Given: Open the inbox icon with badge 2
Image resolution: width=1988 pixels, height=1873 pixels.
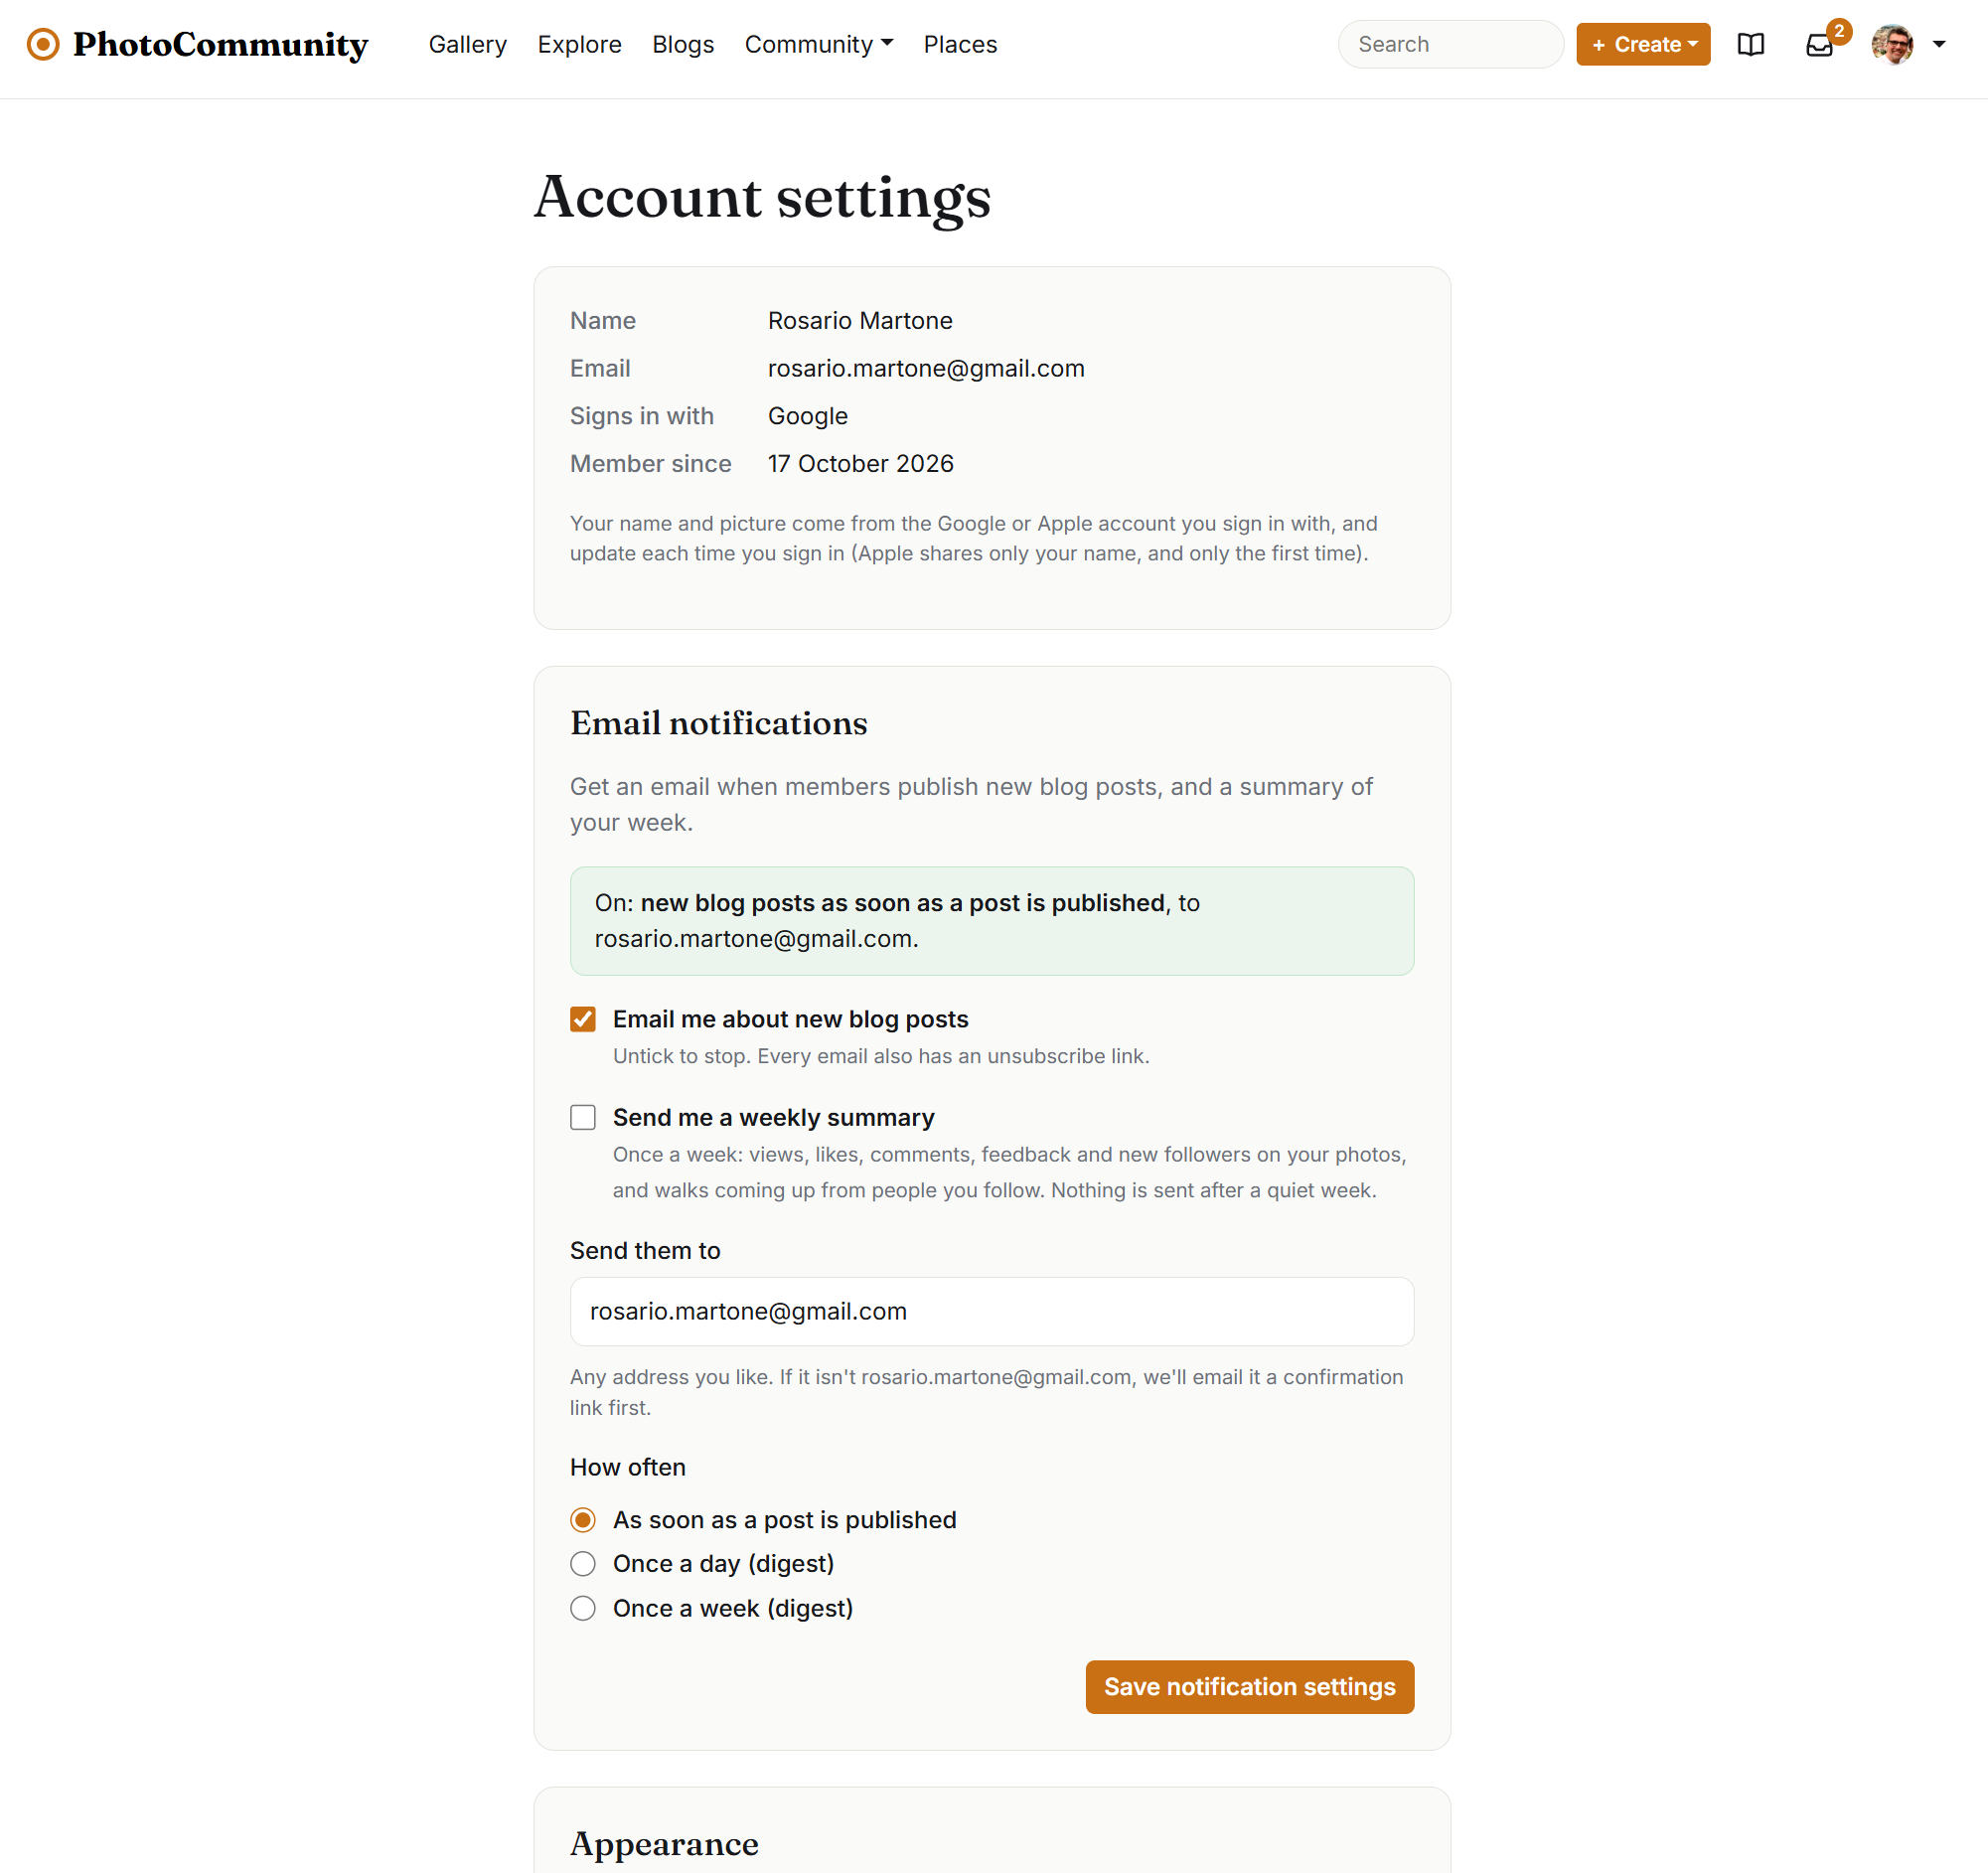Looking at the screenshot, I should (x=1820, y=45).
